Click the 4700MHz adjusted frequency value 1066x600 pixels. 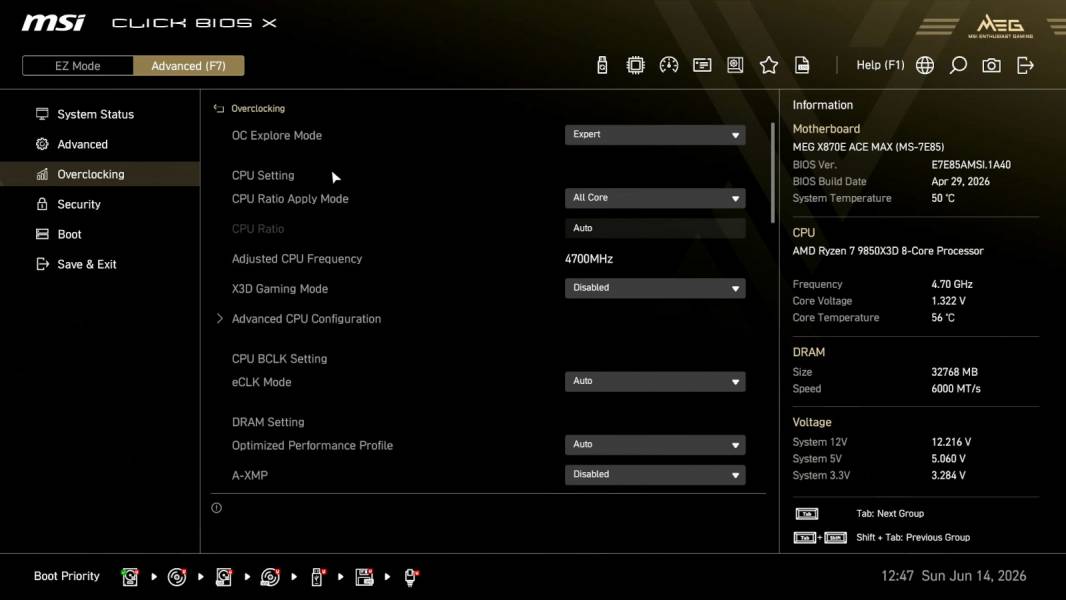click(589, 259)
